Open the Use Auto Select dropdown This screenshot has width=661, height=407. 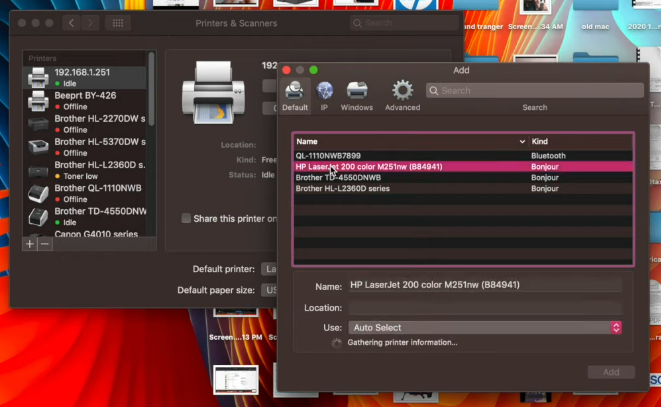tap(485, 328)
